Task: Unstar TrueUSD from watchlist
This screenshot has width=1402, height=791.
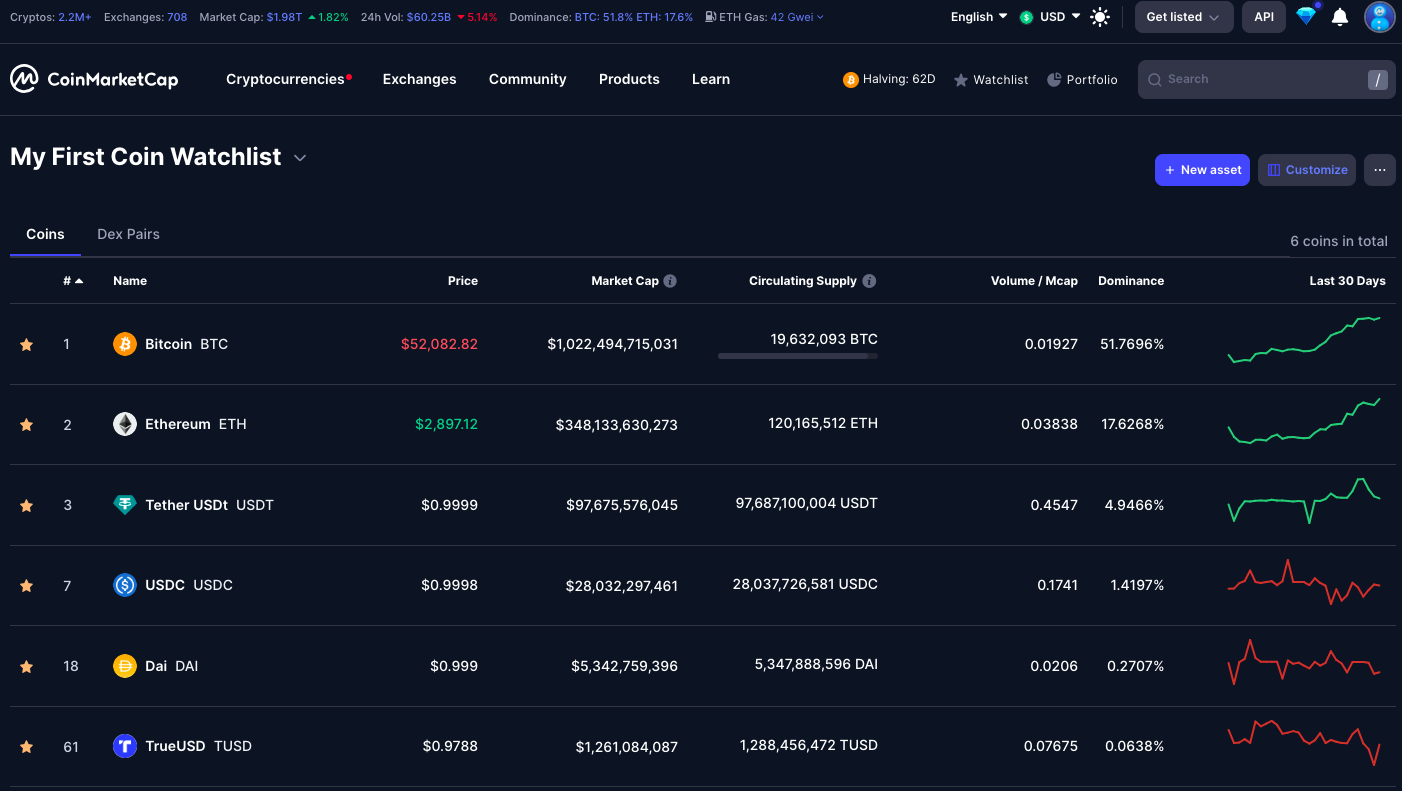Action: click(x=26, y=746)
